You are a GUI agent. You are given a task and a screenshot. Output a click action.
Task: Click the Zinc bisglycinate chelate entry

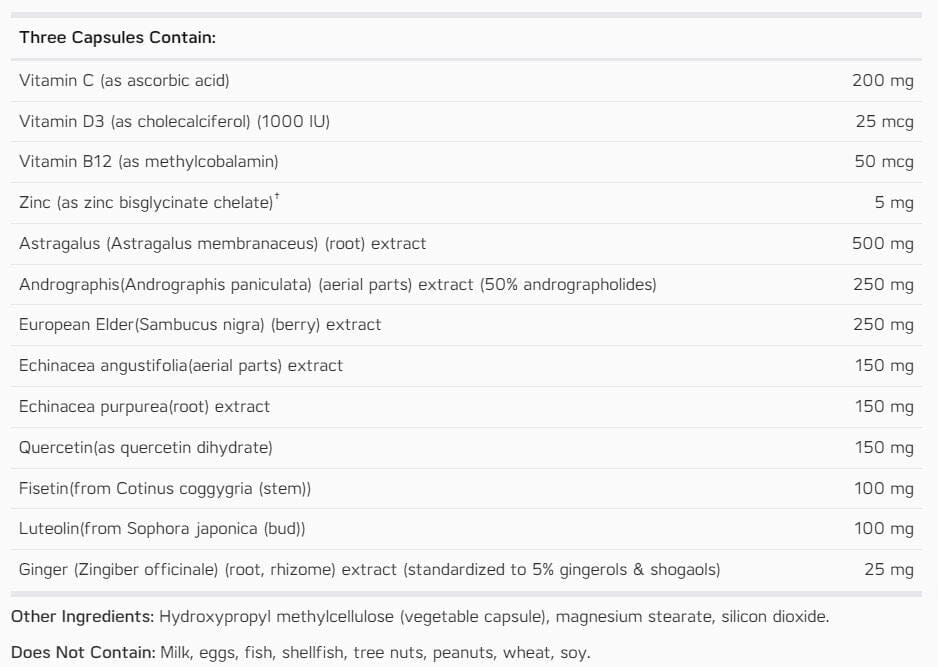click(x=145, y=203)
